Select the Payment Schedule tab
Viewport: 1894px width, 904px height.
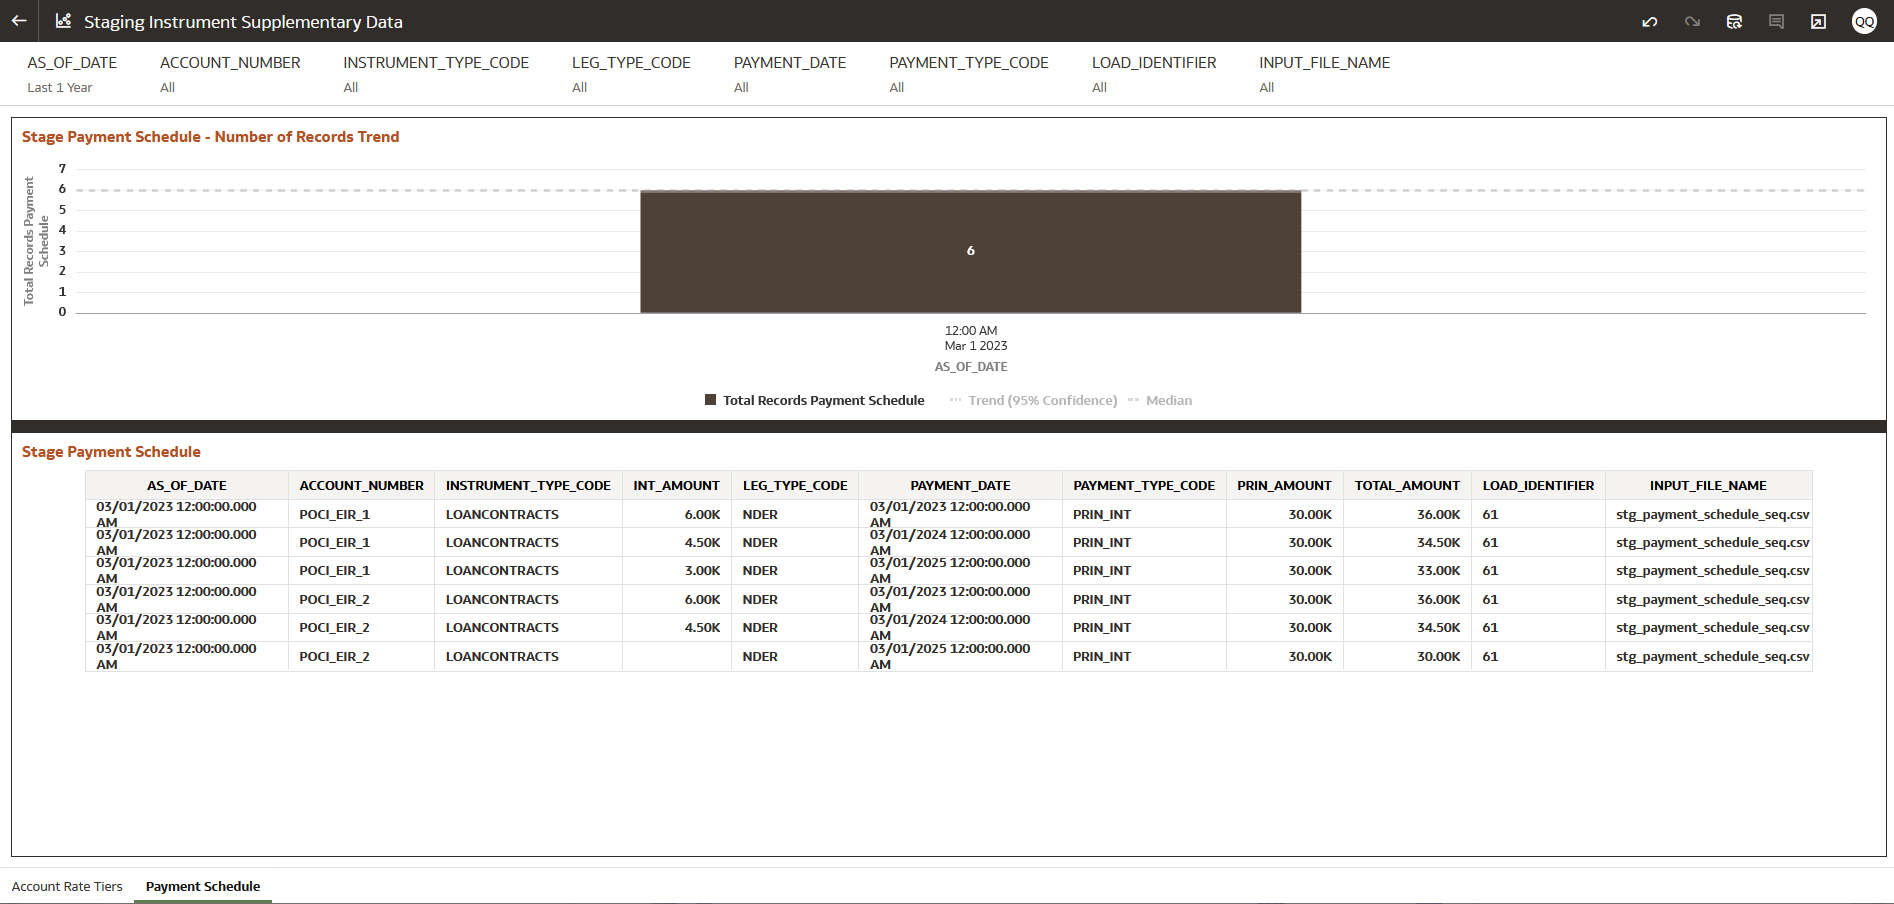click(202, 886)
